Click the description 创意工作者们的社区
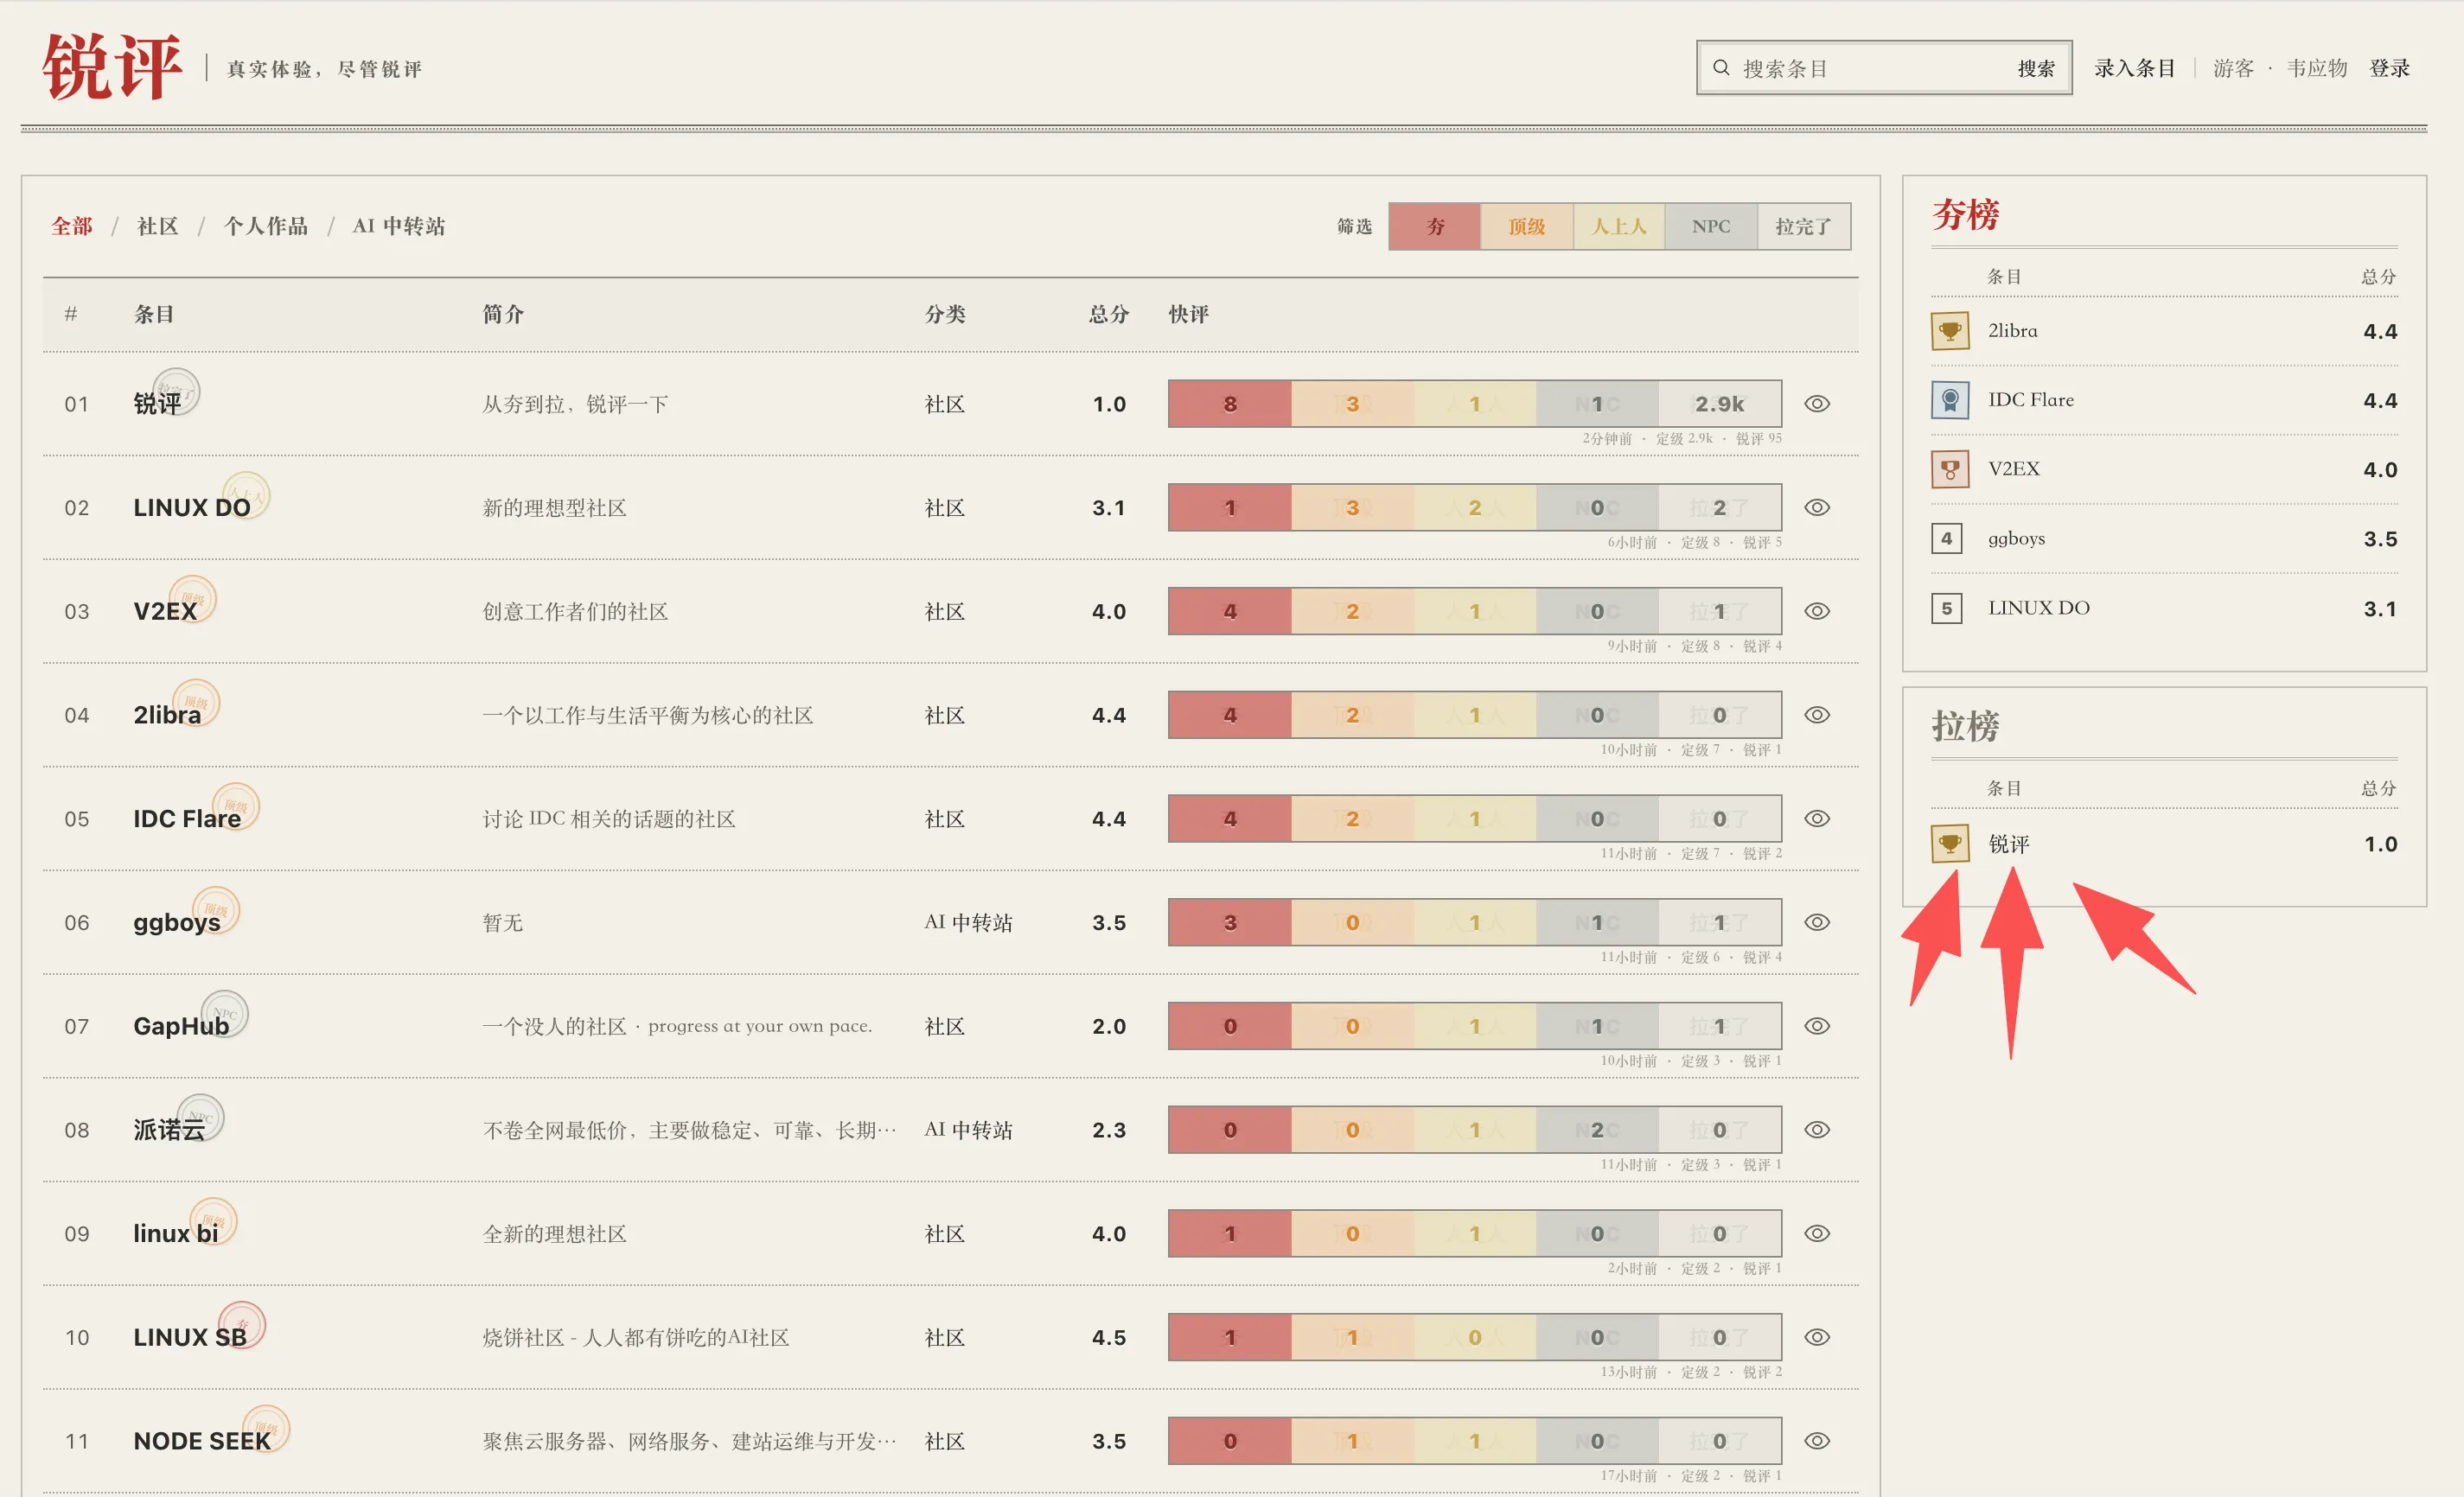The width and height of the screenshot is (2464, 1497). 575,611
